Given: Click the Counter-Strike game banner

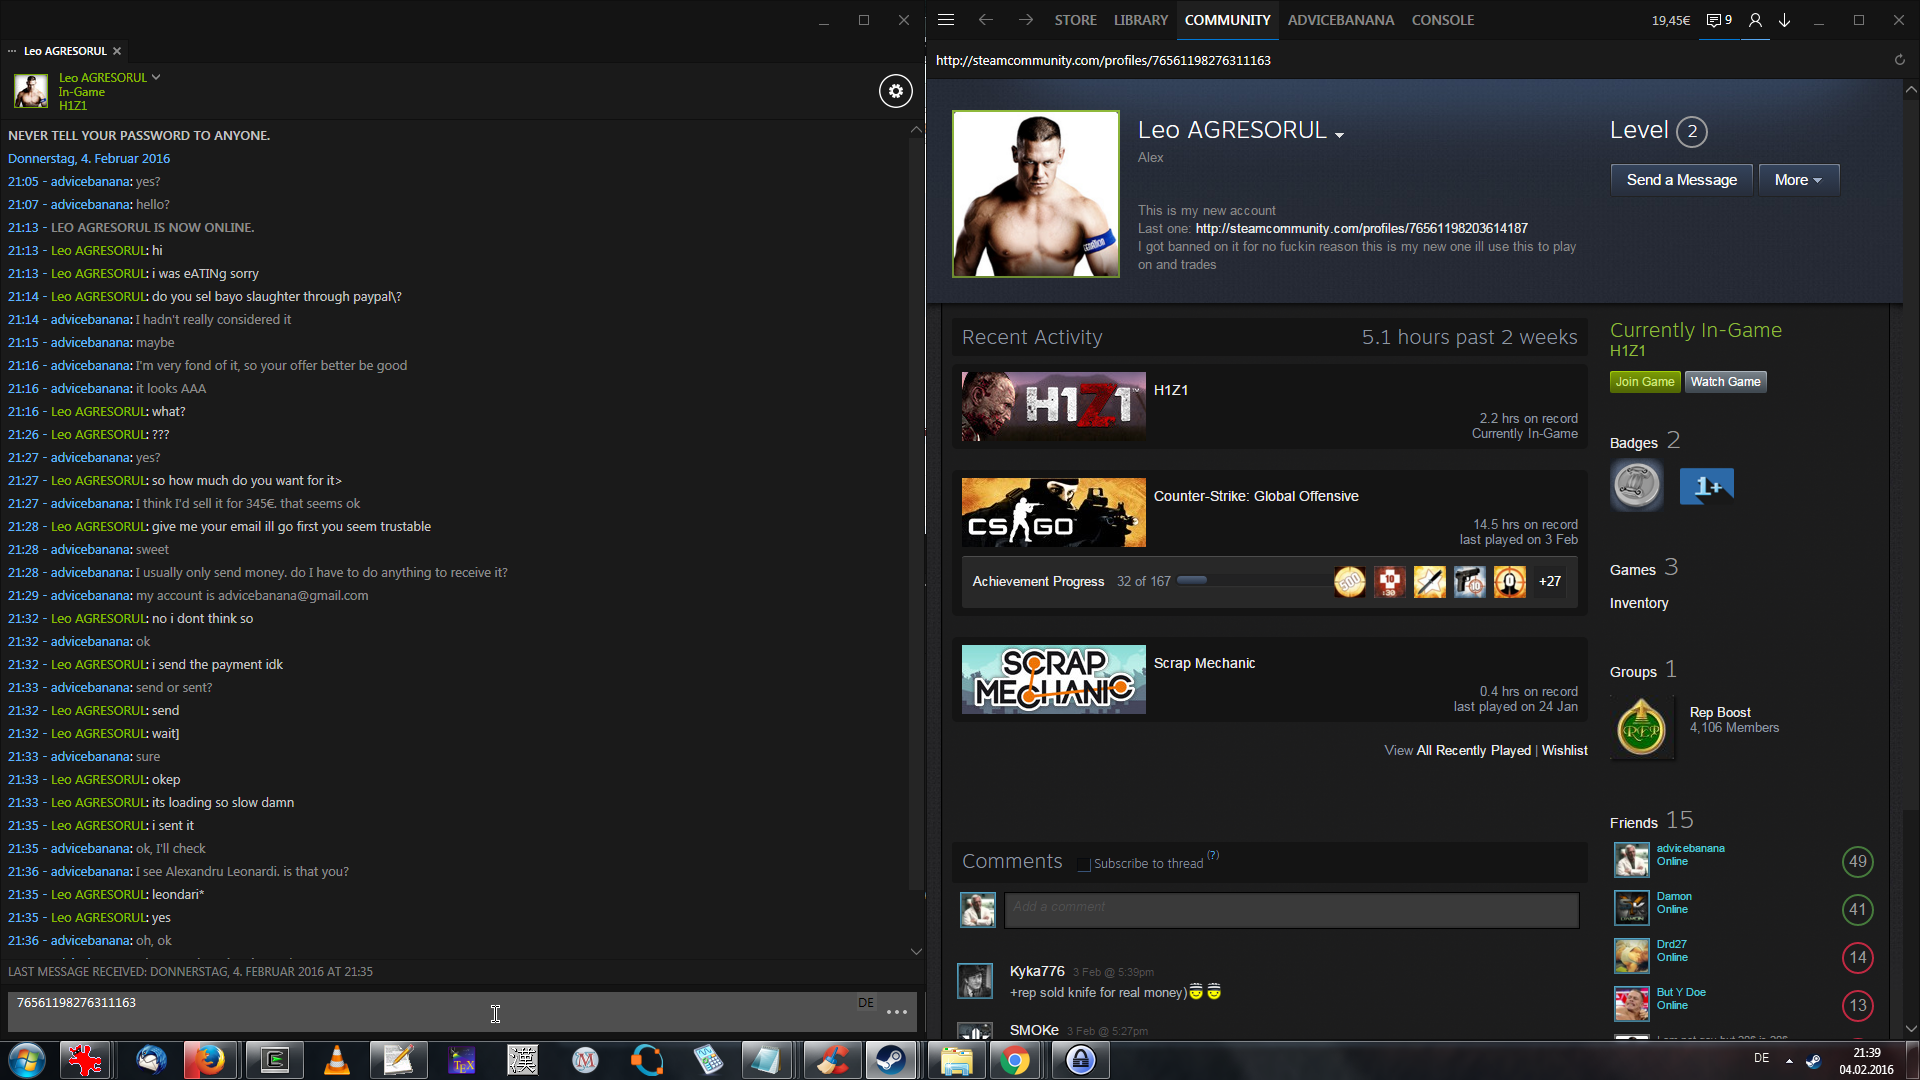Looking at the screenshot, I should tap(1053, 513).
